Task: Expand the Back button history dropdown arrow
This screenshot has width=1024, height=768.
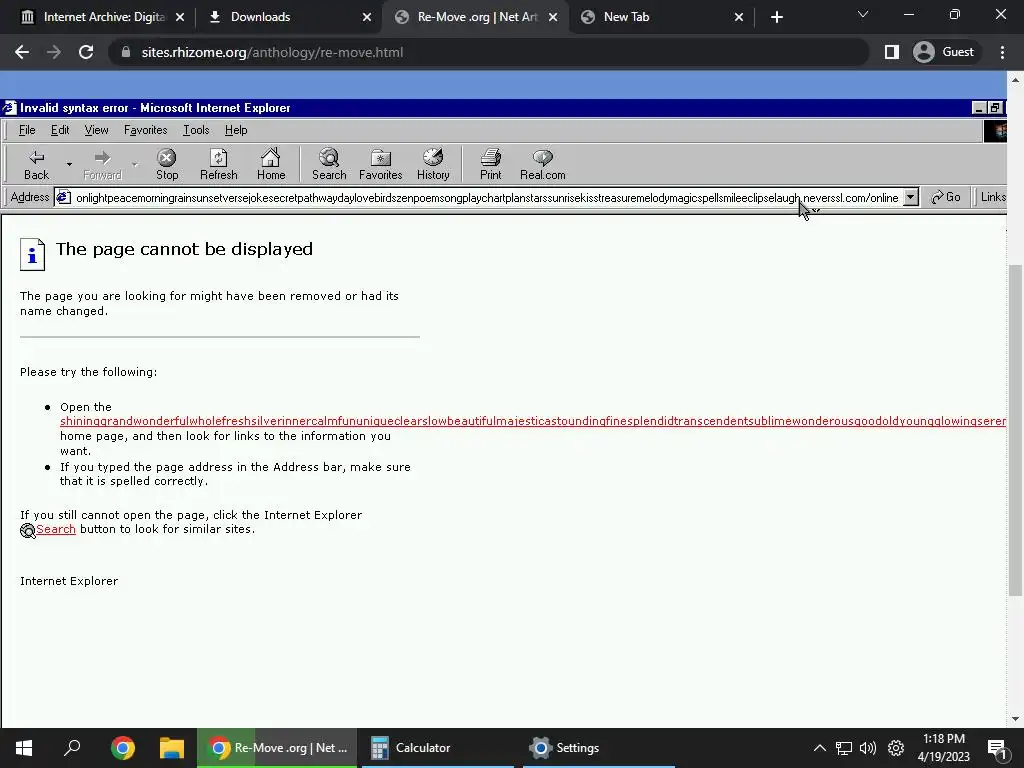Action: pos(69,165)
